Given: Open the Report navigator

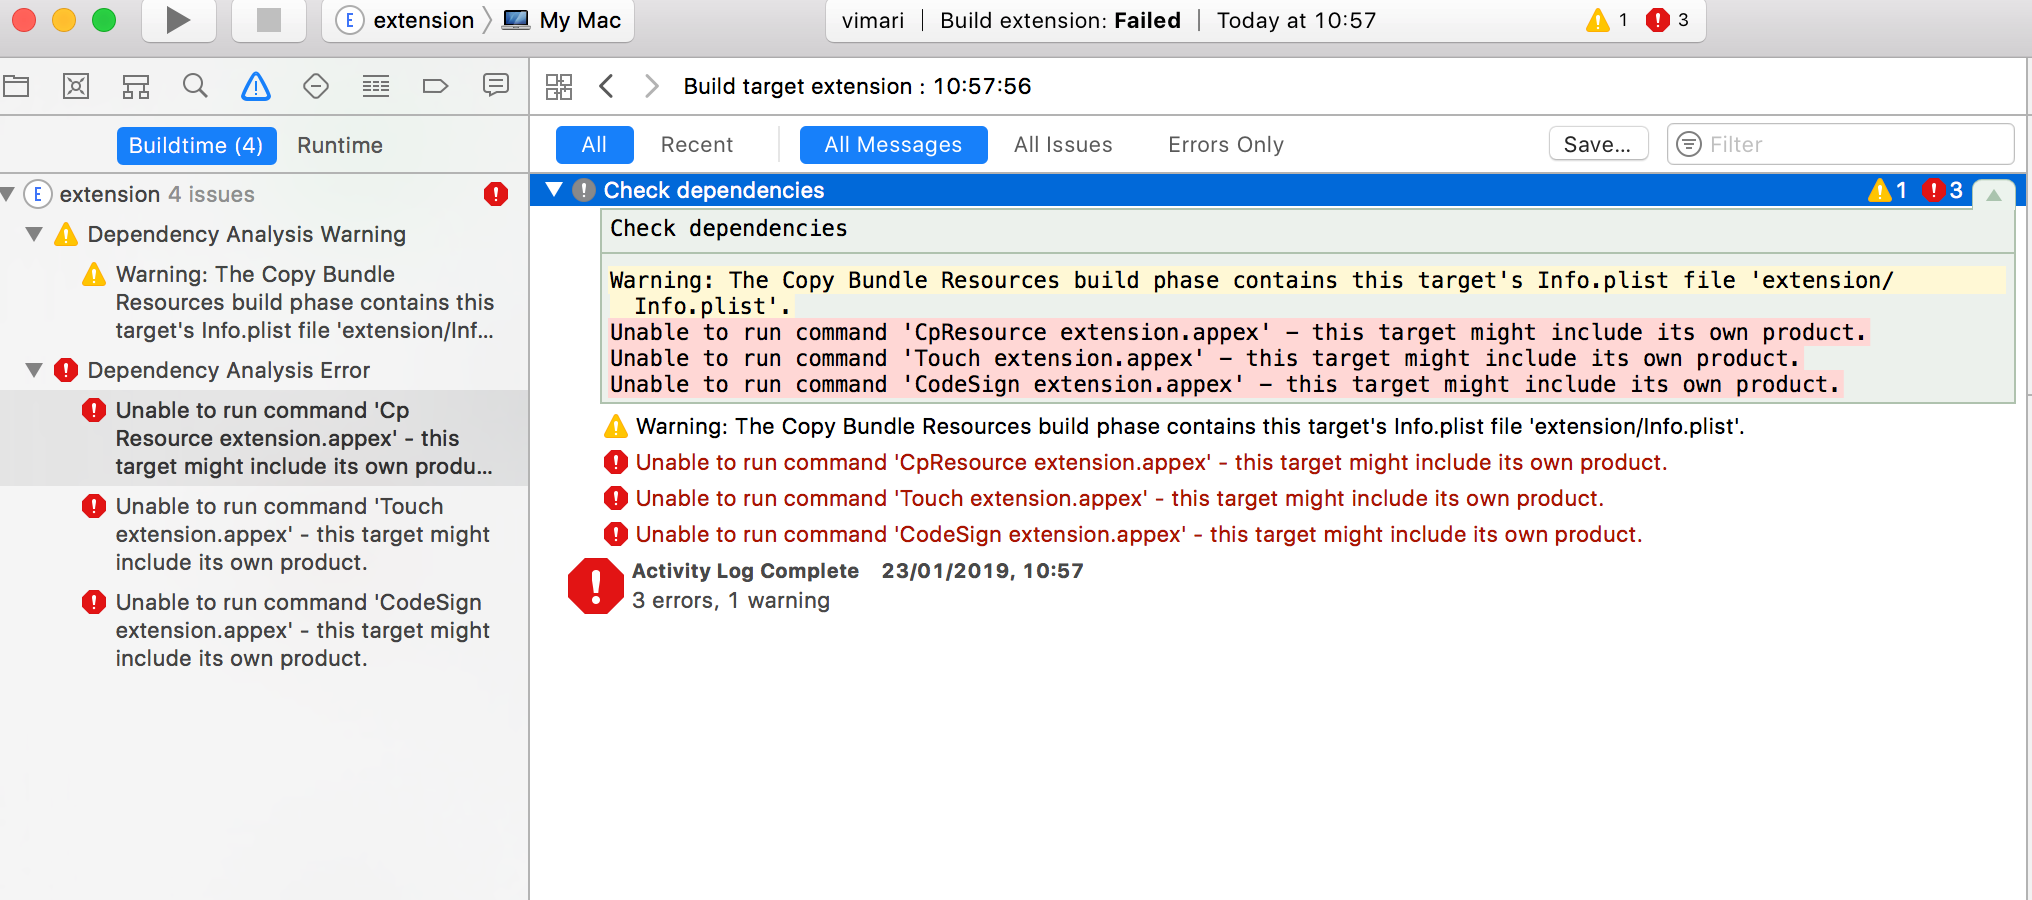Looking at the screenshot, I should click(x=496, y=86).
